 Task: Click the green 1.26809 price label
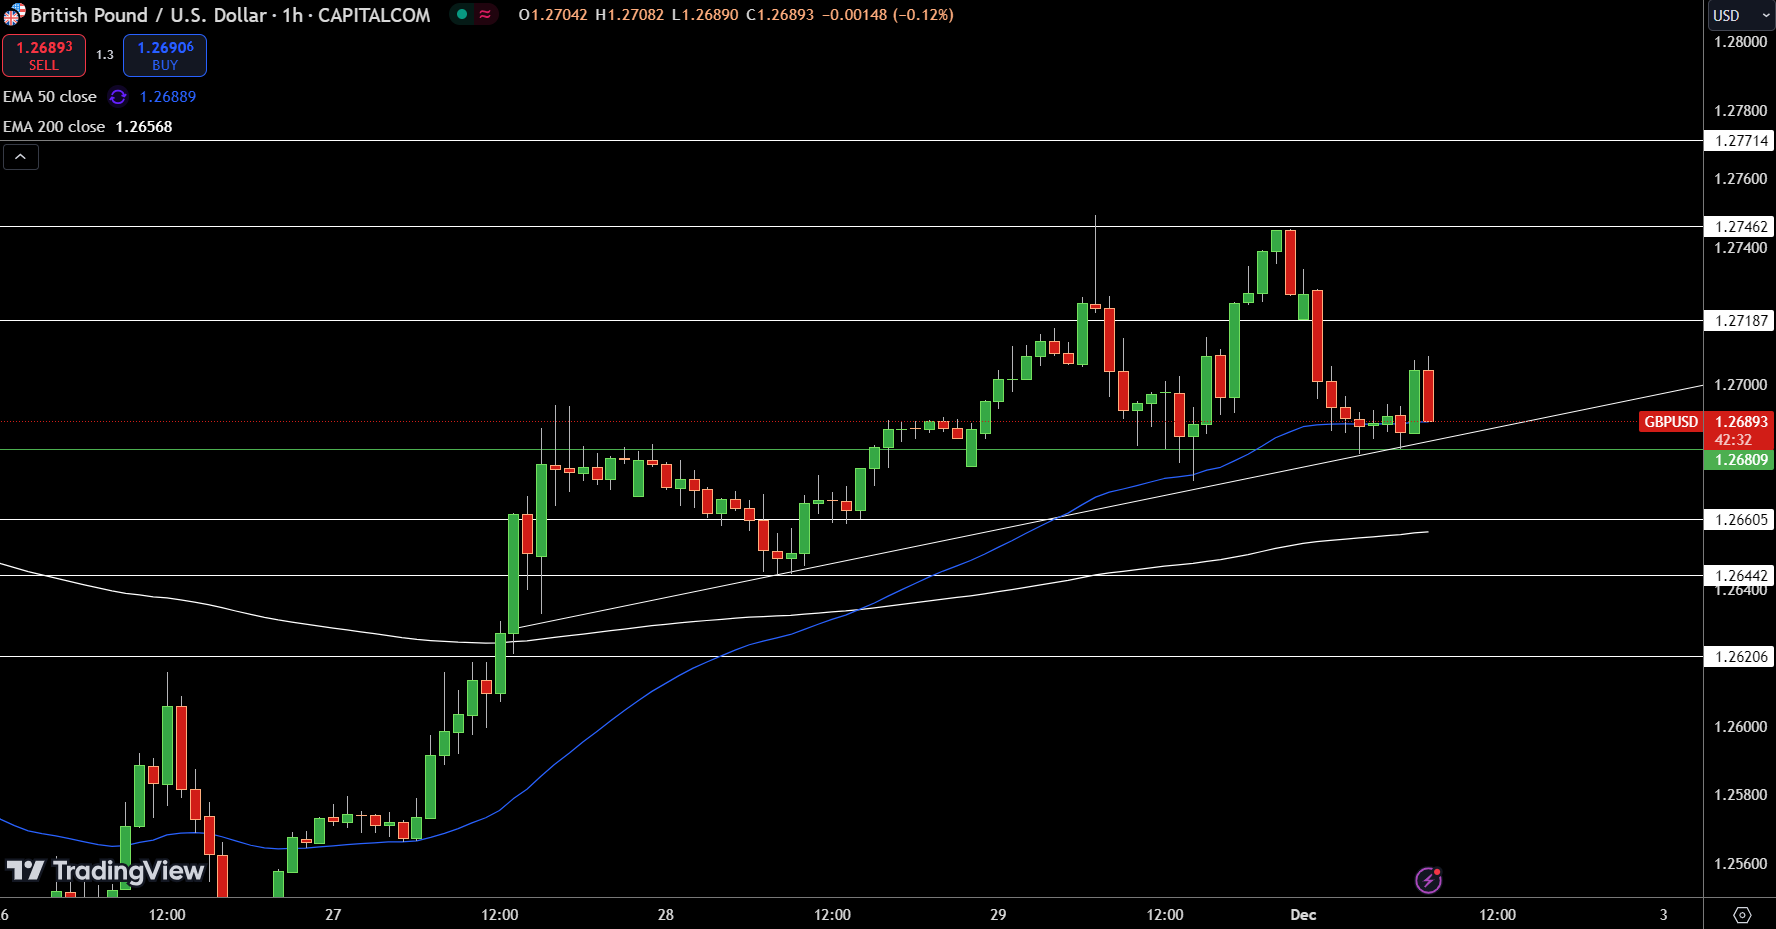(1741, 460)
